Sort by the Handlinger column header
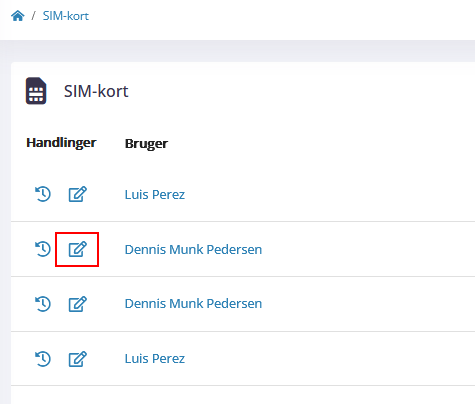 [x=61, y=143]
